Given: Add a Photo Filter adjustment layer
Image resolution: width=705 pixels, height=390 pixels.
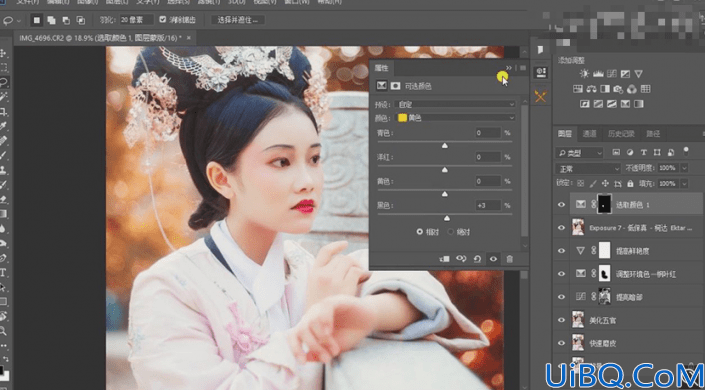Looking at the screenshot, I should (x=618, y=89).
